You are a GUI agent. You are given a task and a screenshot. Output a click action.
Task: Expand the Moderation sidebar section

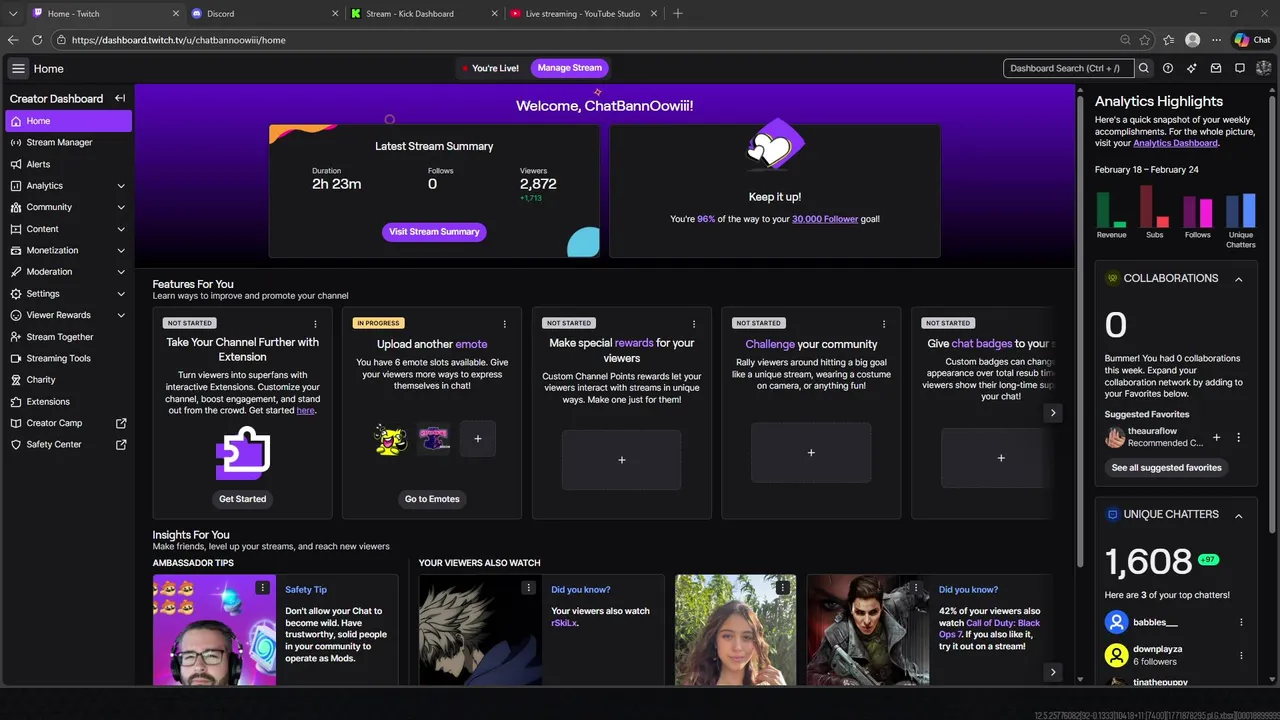click(121, 272)
